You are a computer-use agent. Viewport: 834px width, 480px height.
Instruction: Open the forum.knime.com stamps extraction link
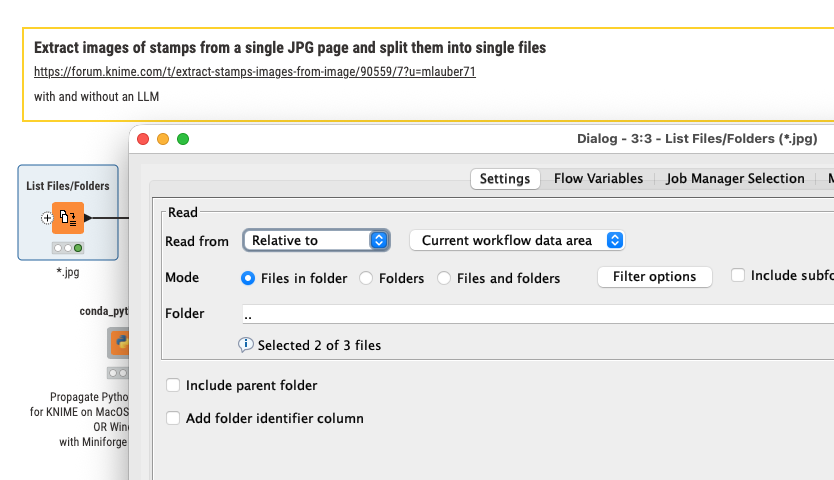[x=254, y=72]
